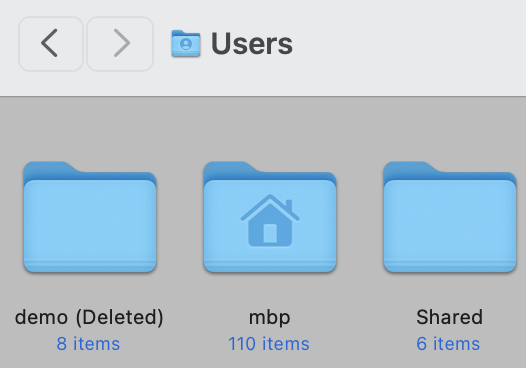Click the "mbp" folder name label

(x=269, y=318)
